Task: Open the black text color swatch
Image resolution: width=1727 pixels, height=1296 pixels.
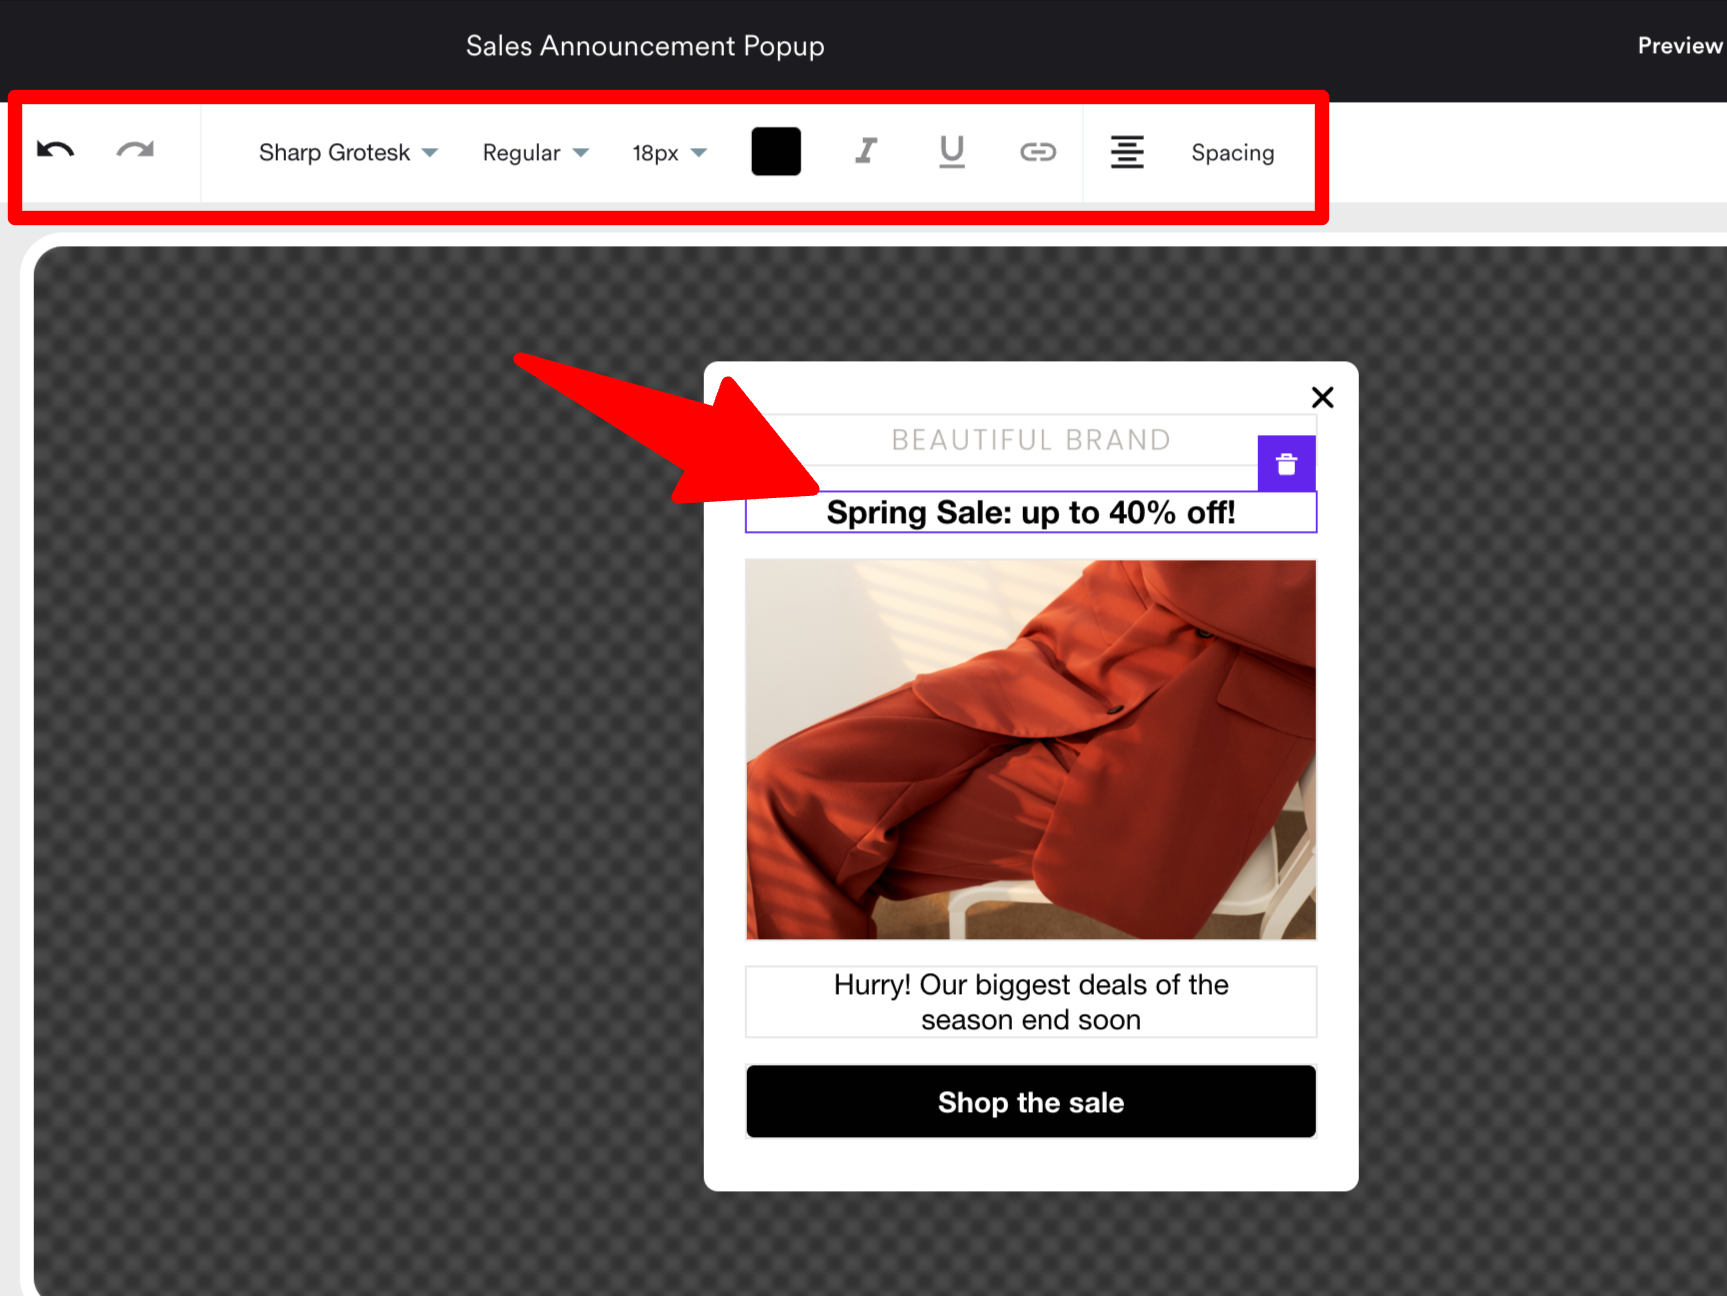Action: (x=776, y=152)
